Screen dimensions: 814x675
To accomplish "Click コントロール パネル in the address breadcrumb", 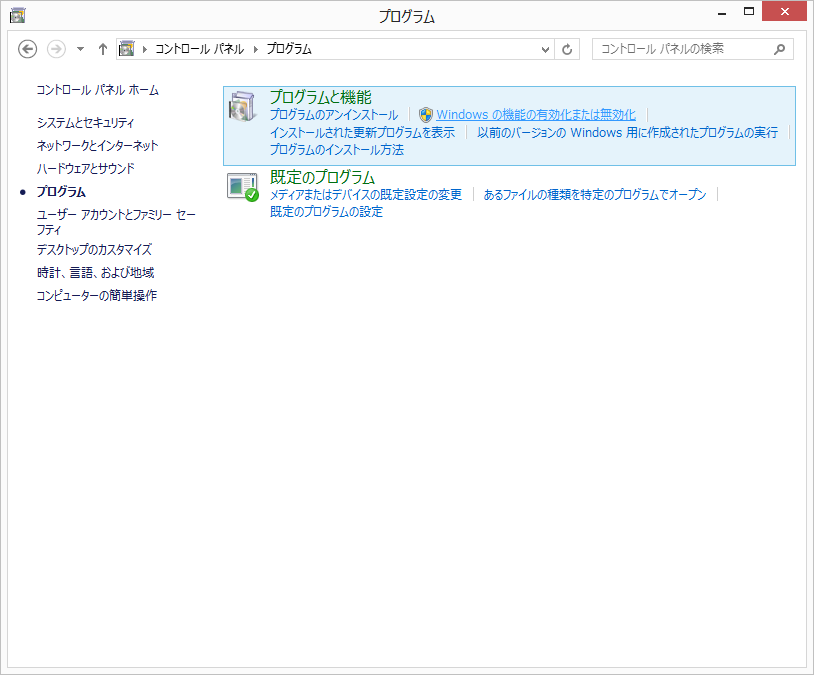I will coord(200,49).
